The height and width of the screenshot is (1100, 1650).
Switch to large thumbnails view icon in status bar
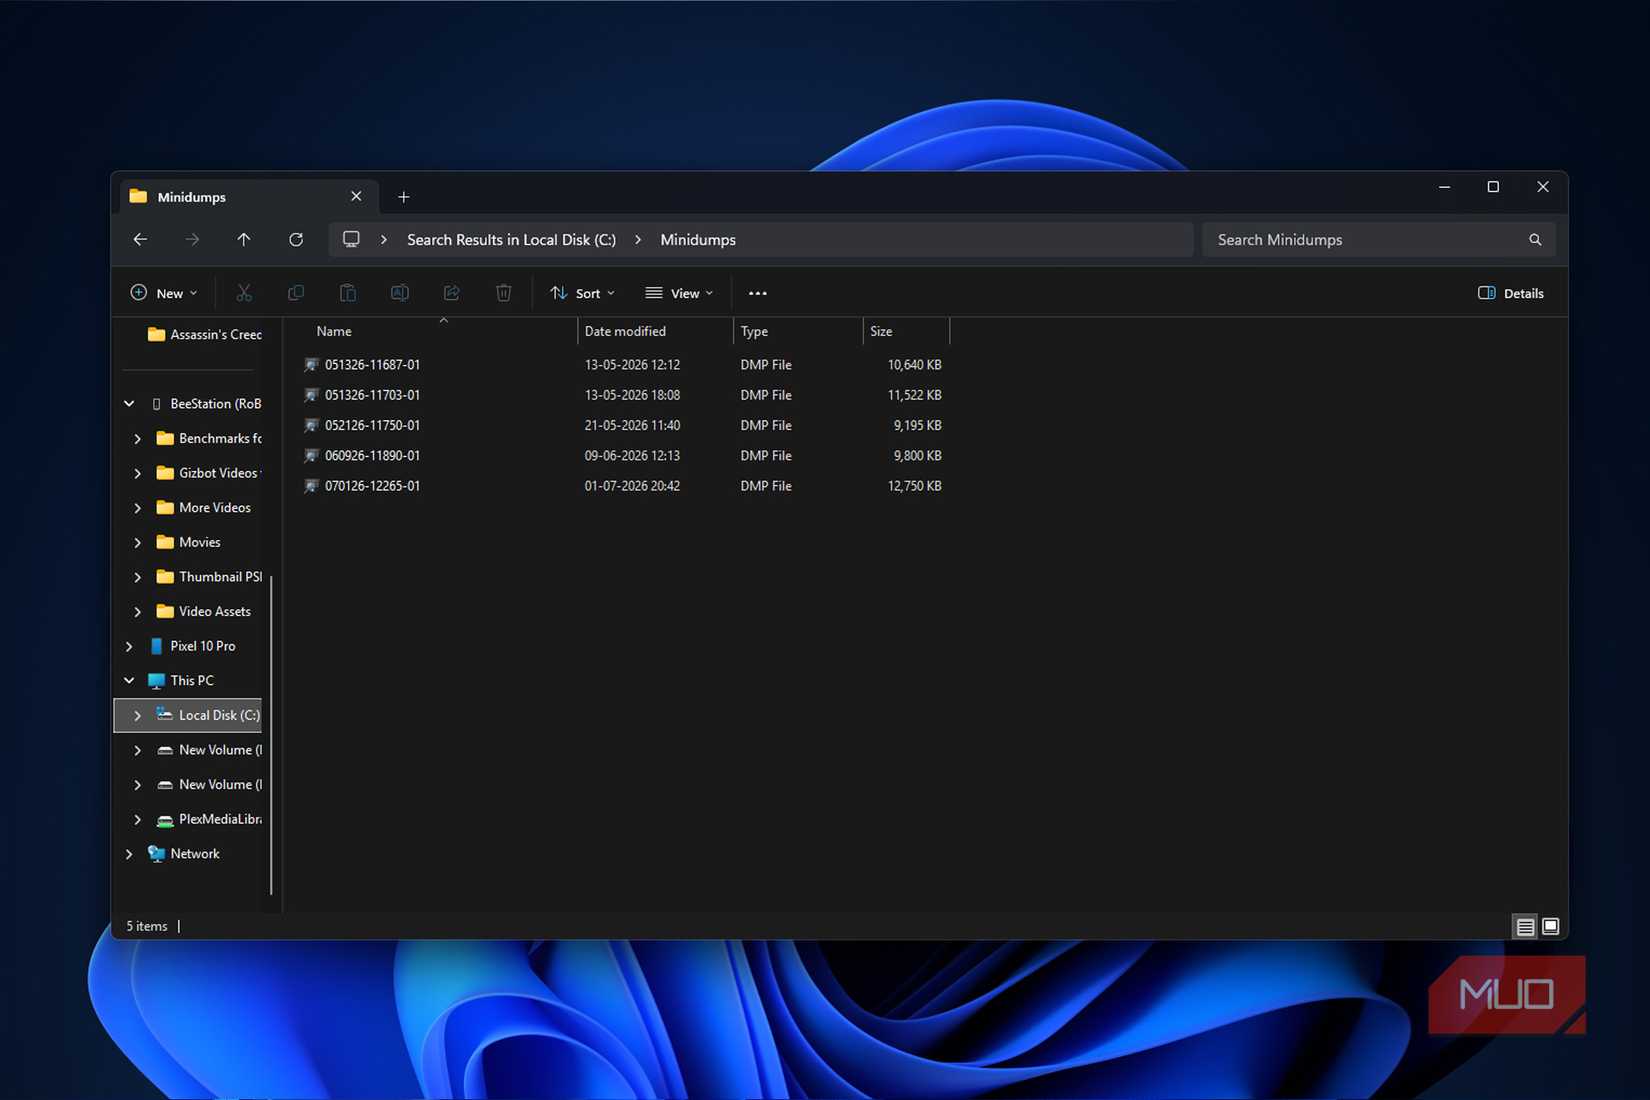click(1551, 927)
